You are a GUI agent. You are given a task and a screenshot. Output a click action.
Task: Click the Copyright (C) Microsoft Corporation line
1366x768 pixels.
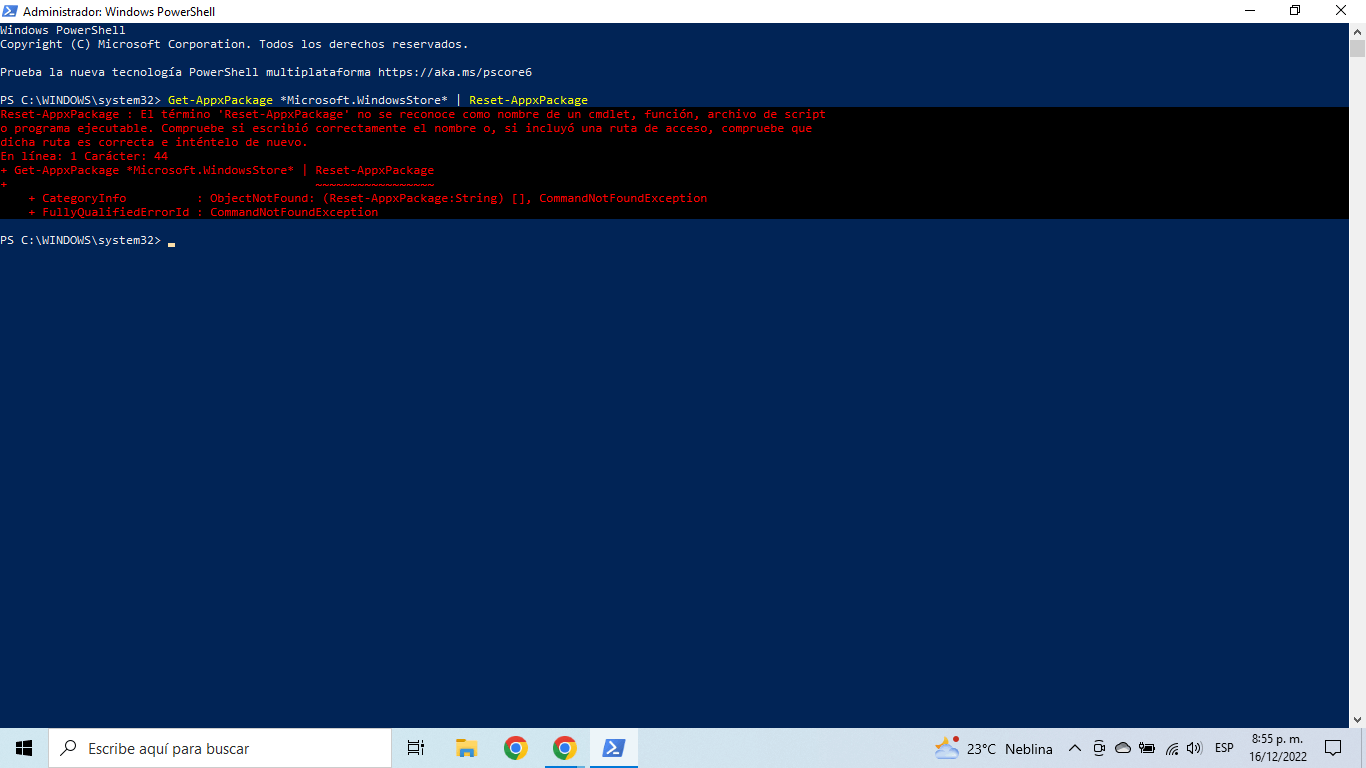234,44
